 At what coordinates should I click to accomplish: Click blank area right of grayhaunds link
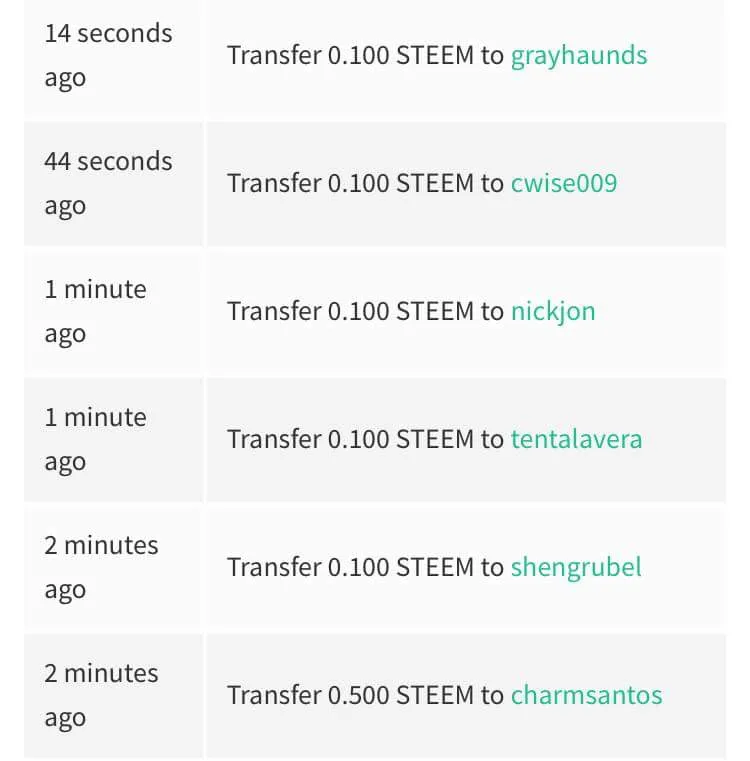click(x=686, y=55)
